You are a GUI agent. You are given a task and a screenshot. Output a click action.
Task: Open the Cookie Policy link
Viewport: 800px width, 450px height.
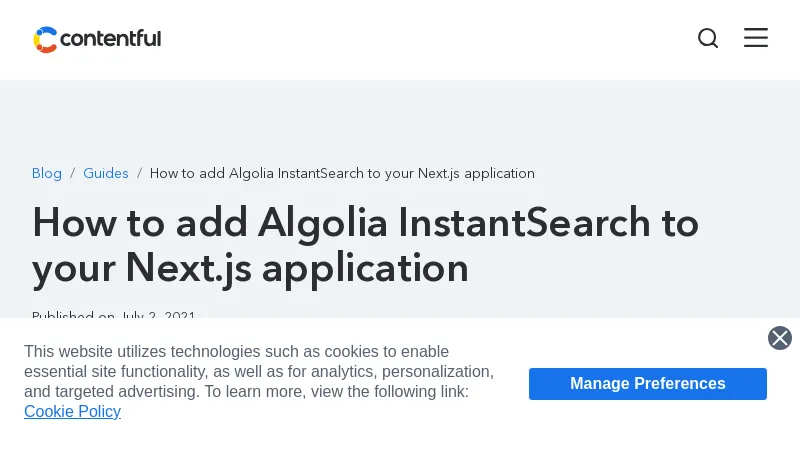pos(72,412)
